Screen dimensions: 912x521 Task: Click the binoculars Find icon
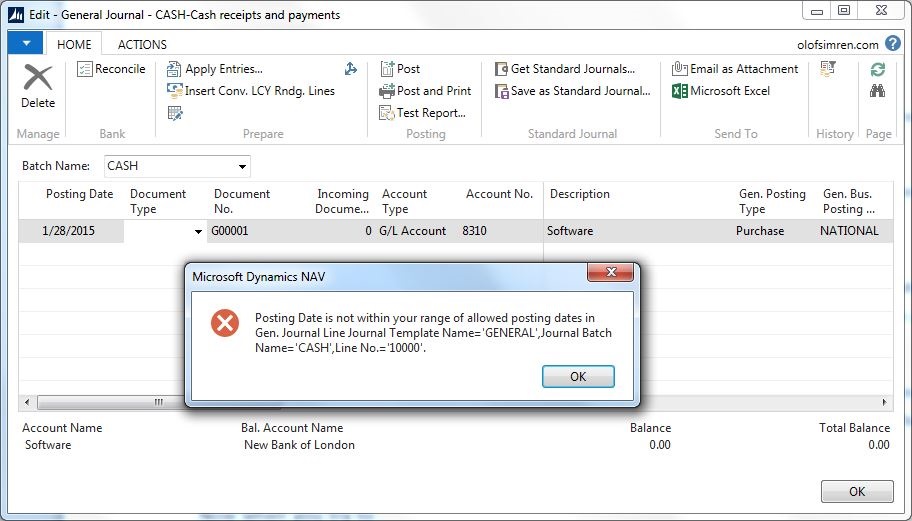[x=878, y=91]
